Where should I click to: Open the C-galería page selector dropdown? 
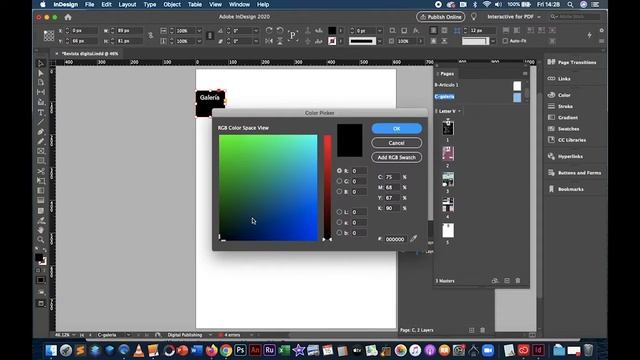pos(128,335)
